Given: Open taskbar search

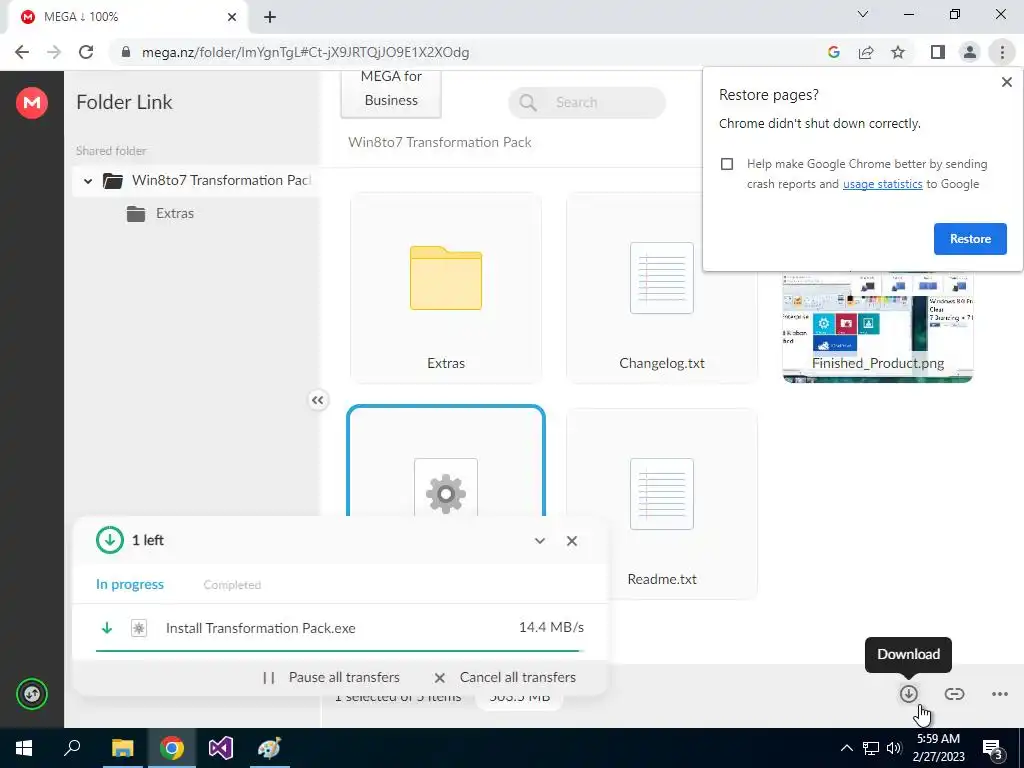Looking at the screenshot, I should 72,748.
